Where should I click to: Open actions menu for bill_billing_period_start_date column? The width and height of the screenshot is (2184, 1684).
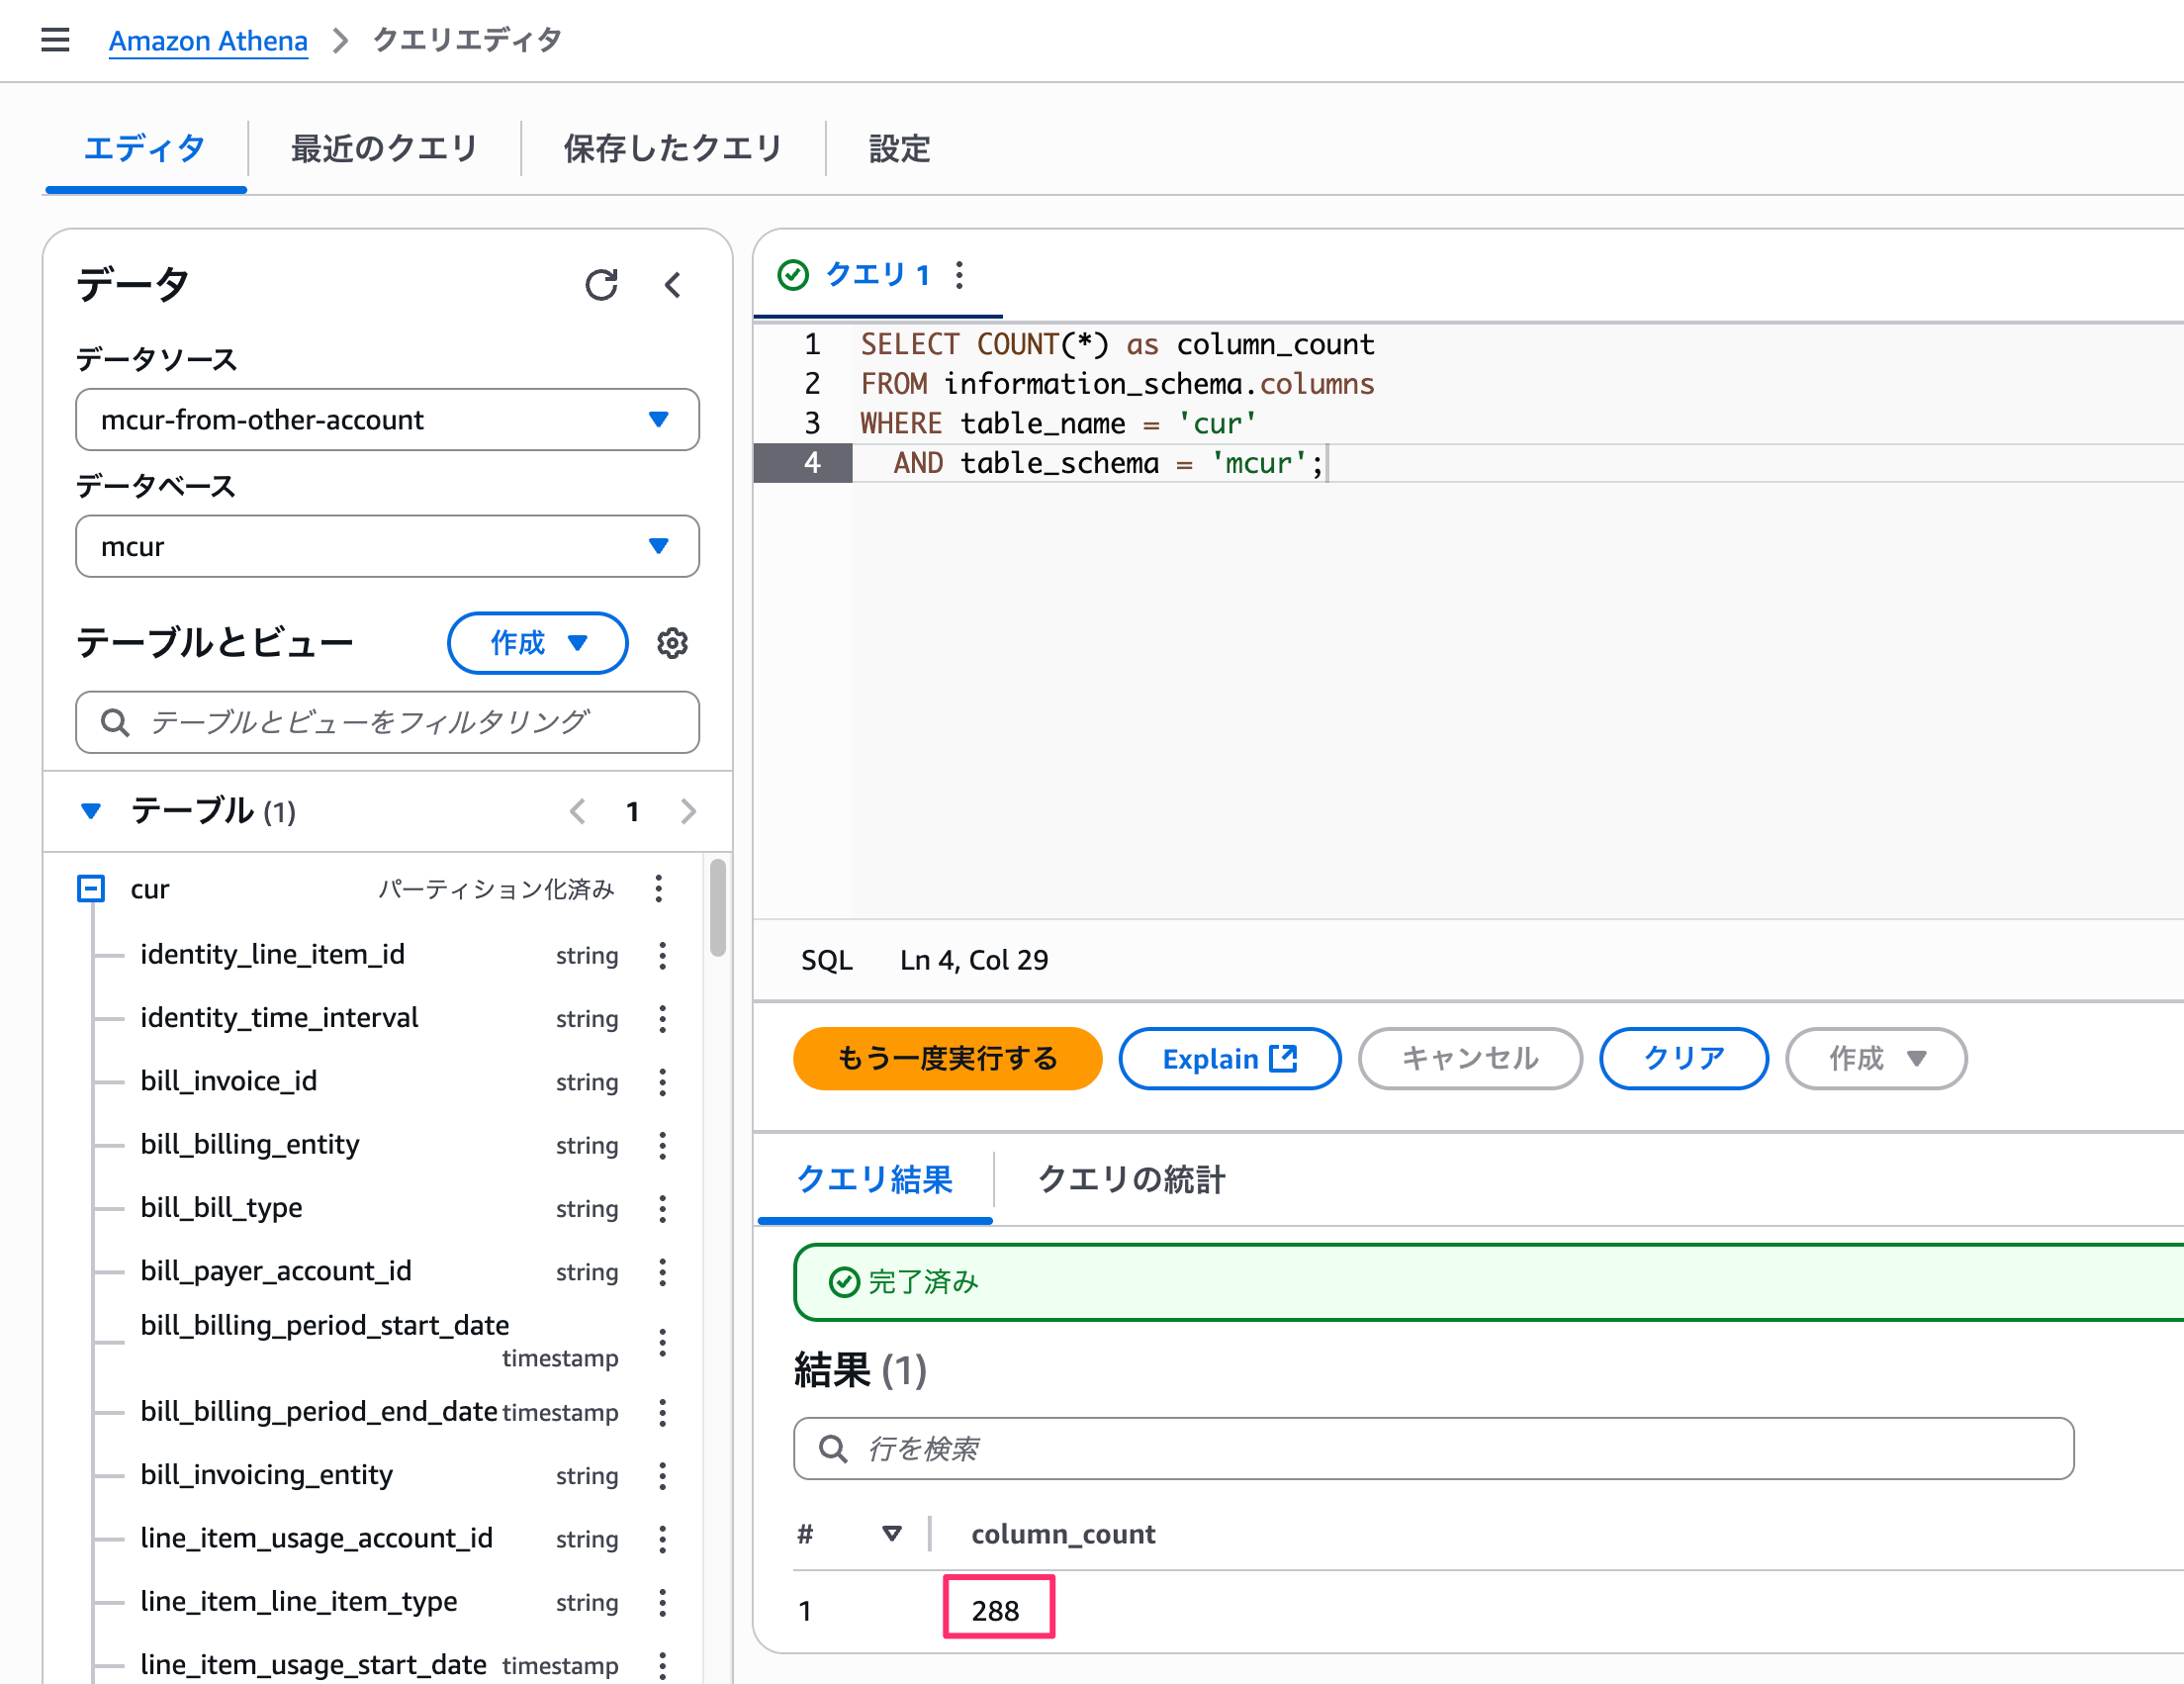point(662,1342)
